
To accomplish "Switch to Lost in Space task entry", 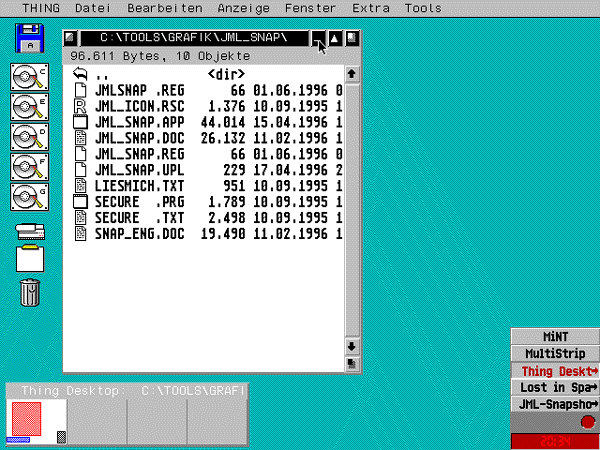I will click(x=555, y=387).
